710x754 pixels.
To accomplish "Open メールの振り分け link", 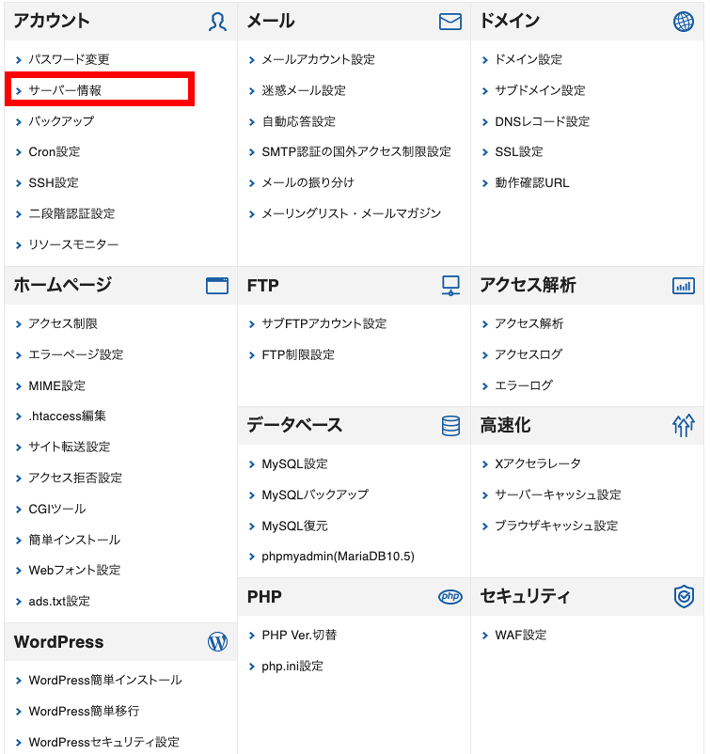I will coord(307,183).
